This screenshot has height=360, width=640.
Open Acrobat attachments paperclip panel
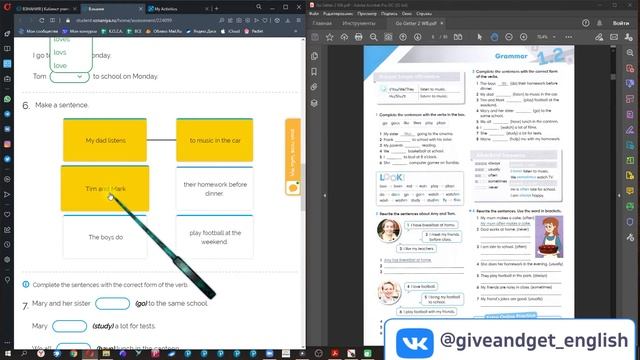[314, 87]
